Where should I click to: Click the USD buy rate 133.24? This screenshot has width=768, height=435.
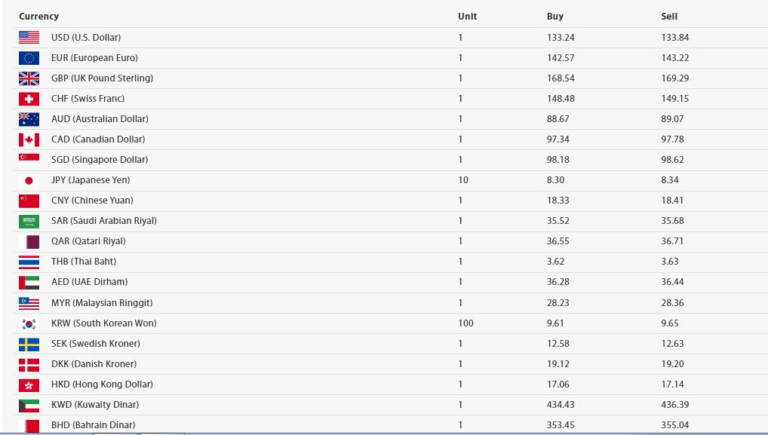point(561,37)
